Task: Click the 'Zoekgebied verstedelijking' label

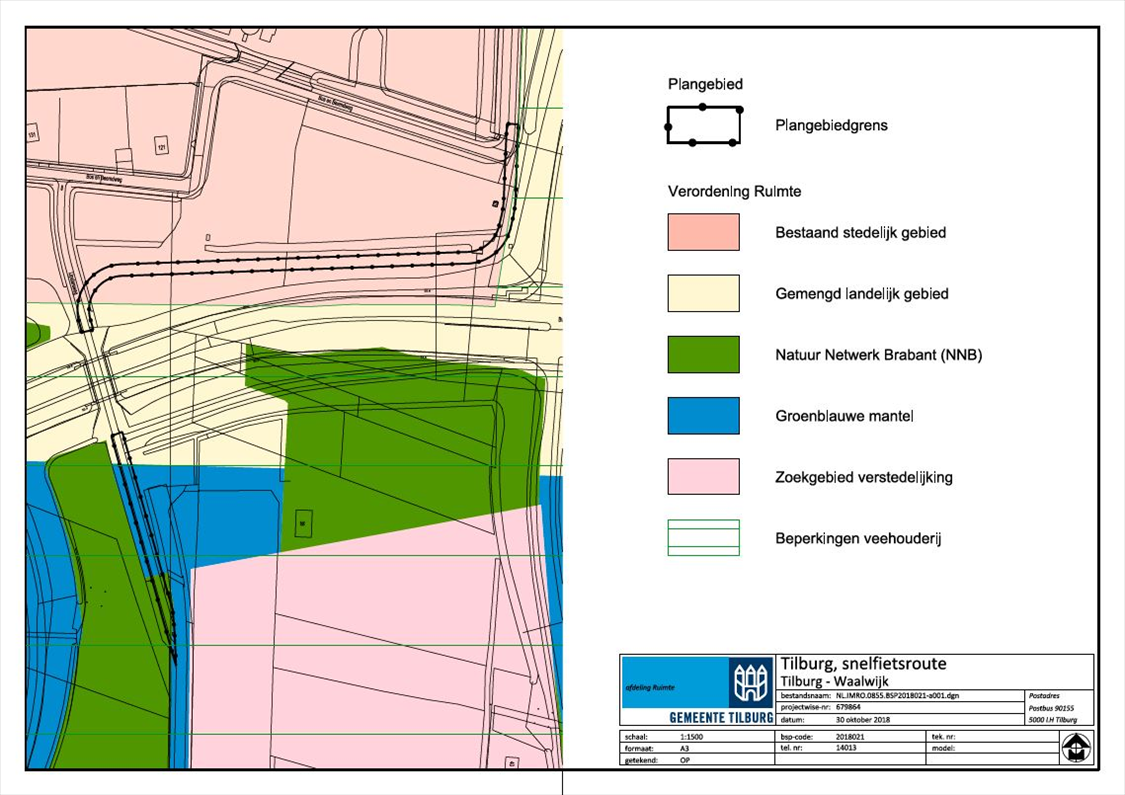Action: pyautogui.click(x=864, y=477)
